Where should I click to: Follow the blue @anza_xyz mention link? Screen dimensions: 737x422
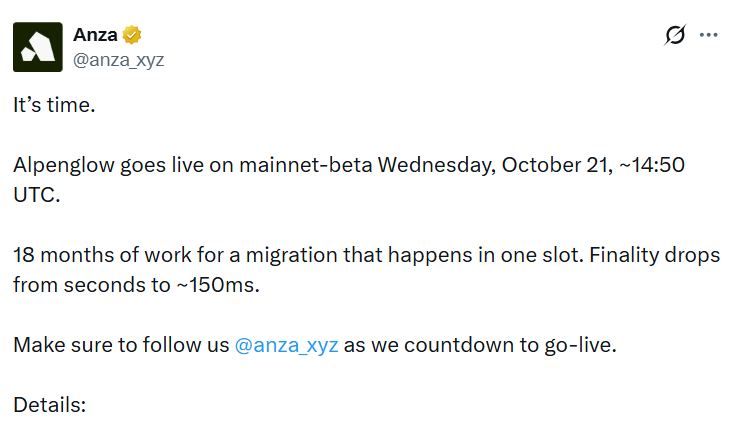[286, 345]
